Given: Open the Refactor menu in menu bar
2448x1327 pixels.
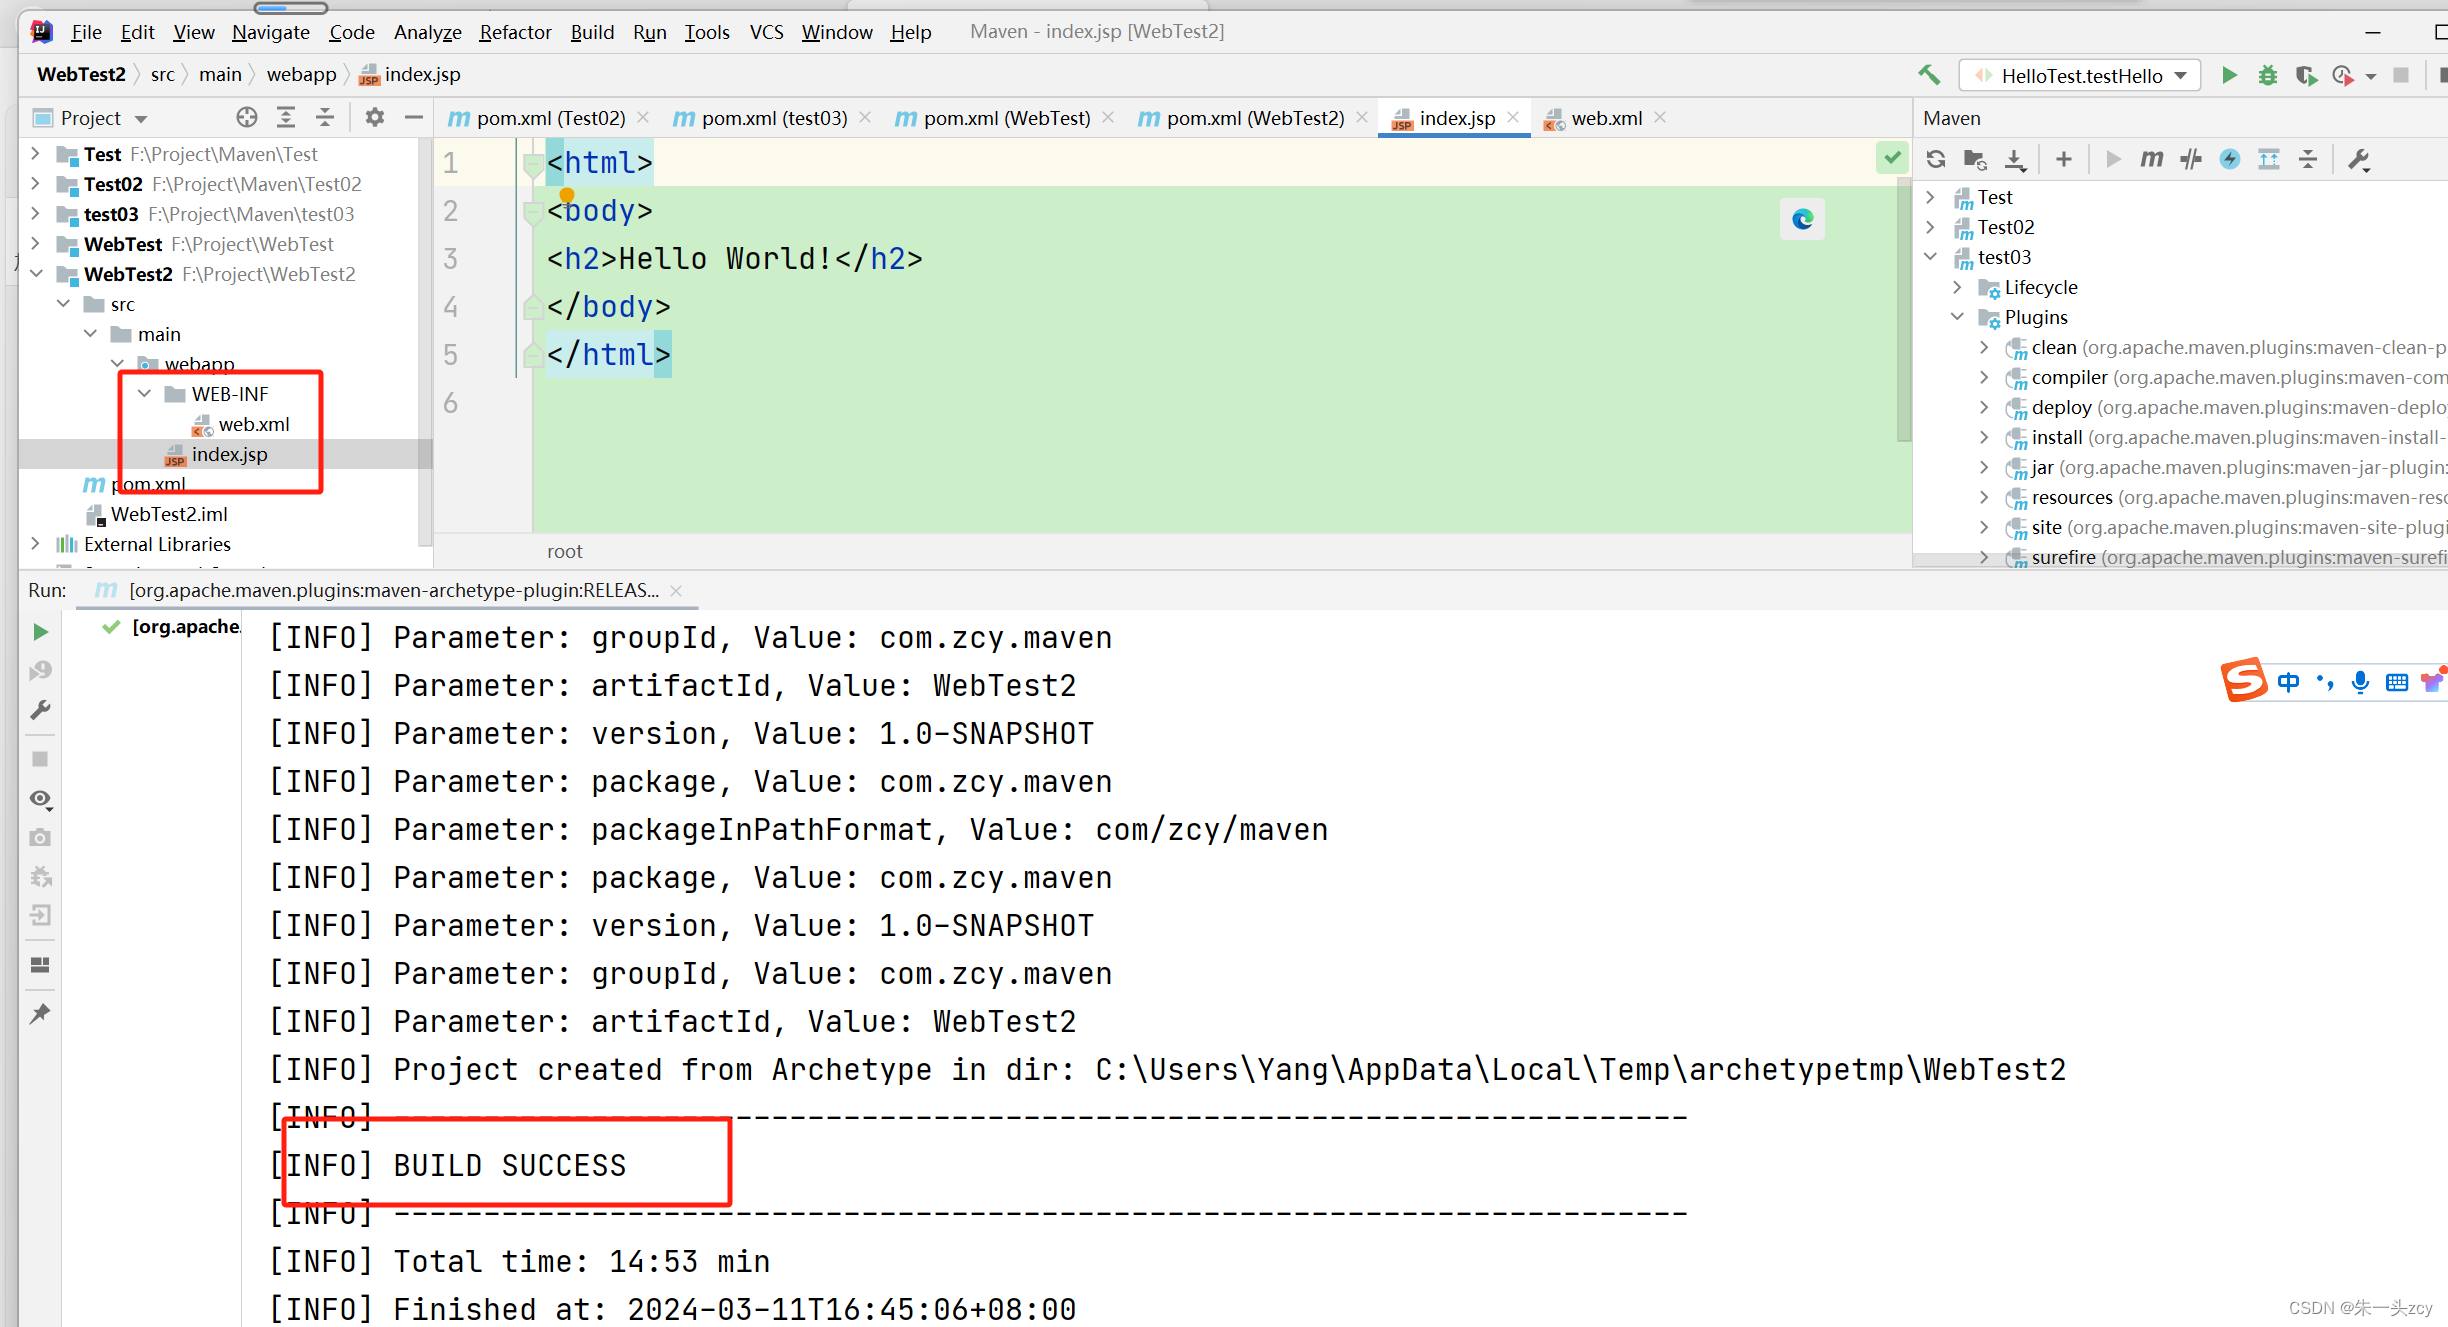Looking at the screenshot, I should click(516, 29).
